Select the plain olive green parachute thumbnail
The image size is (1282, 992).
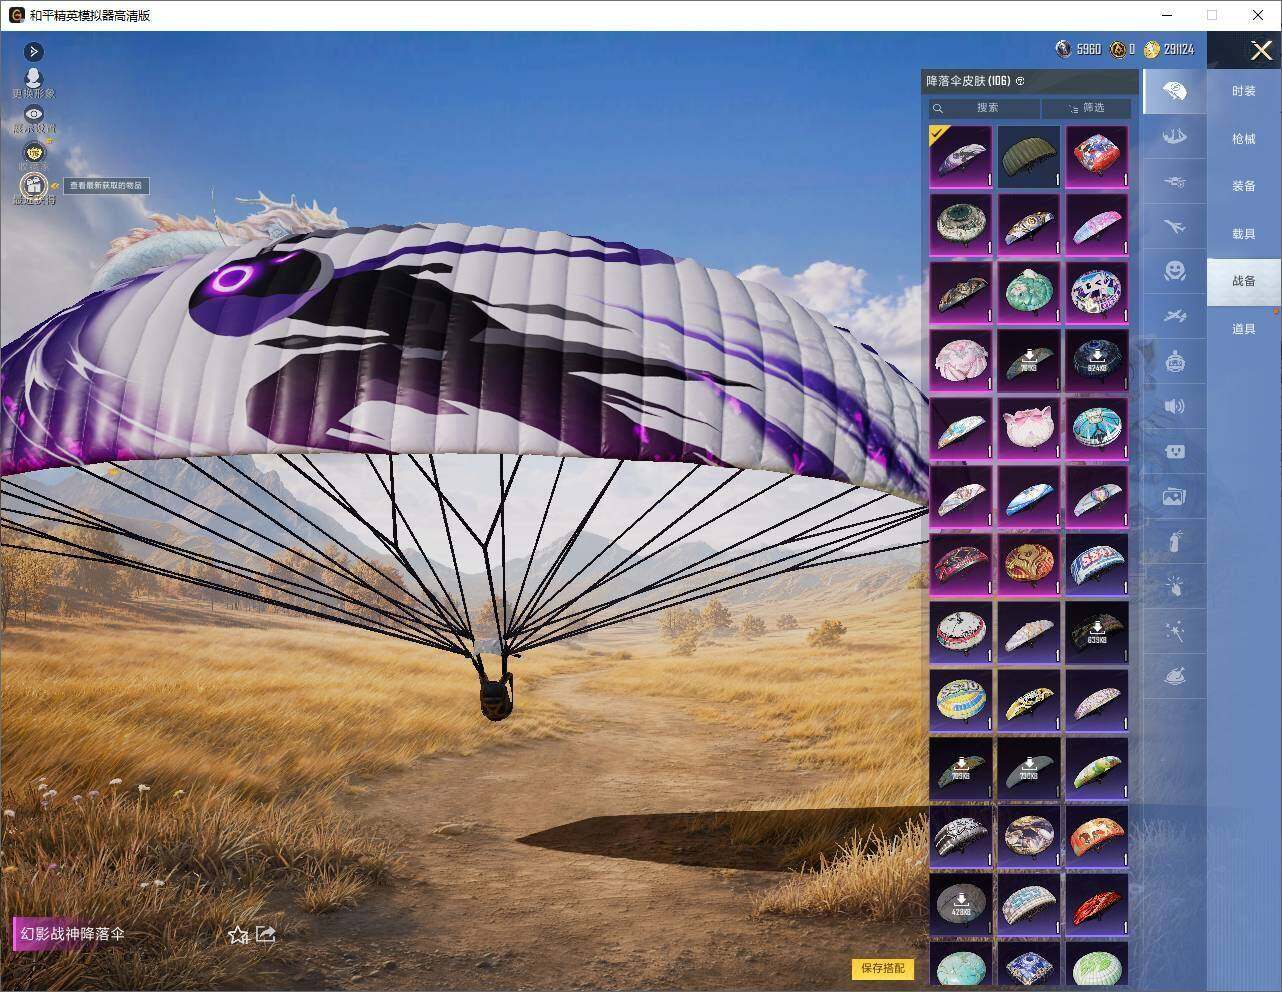[x=1029, y=156]
